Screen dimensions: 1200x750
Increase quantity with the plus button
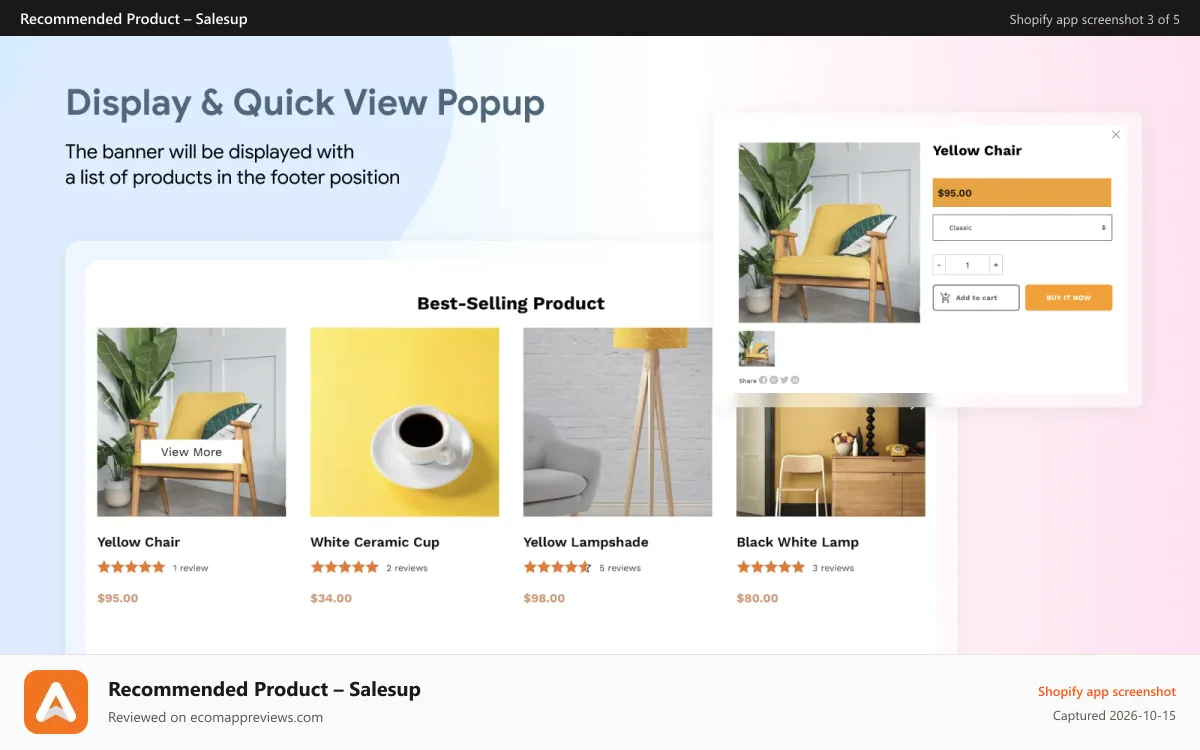coord(996,265)
